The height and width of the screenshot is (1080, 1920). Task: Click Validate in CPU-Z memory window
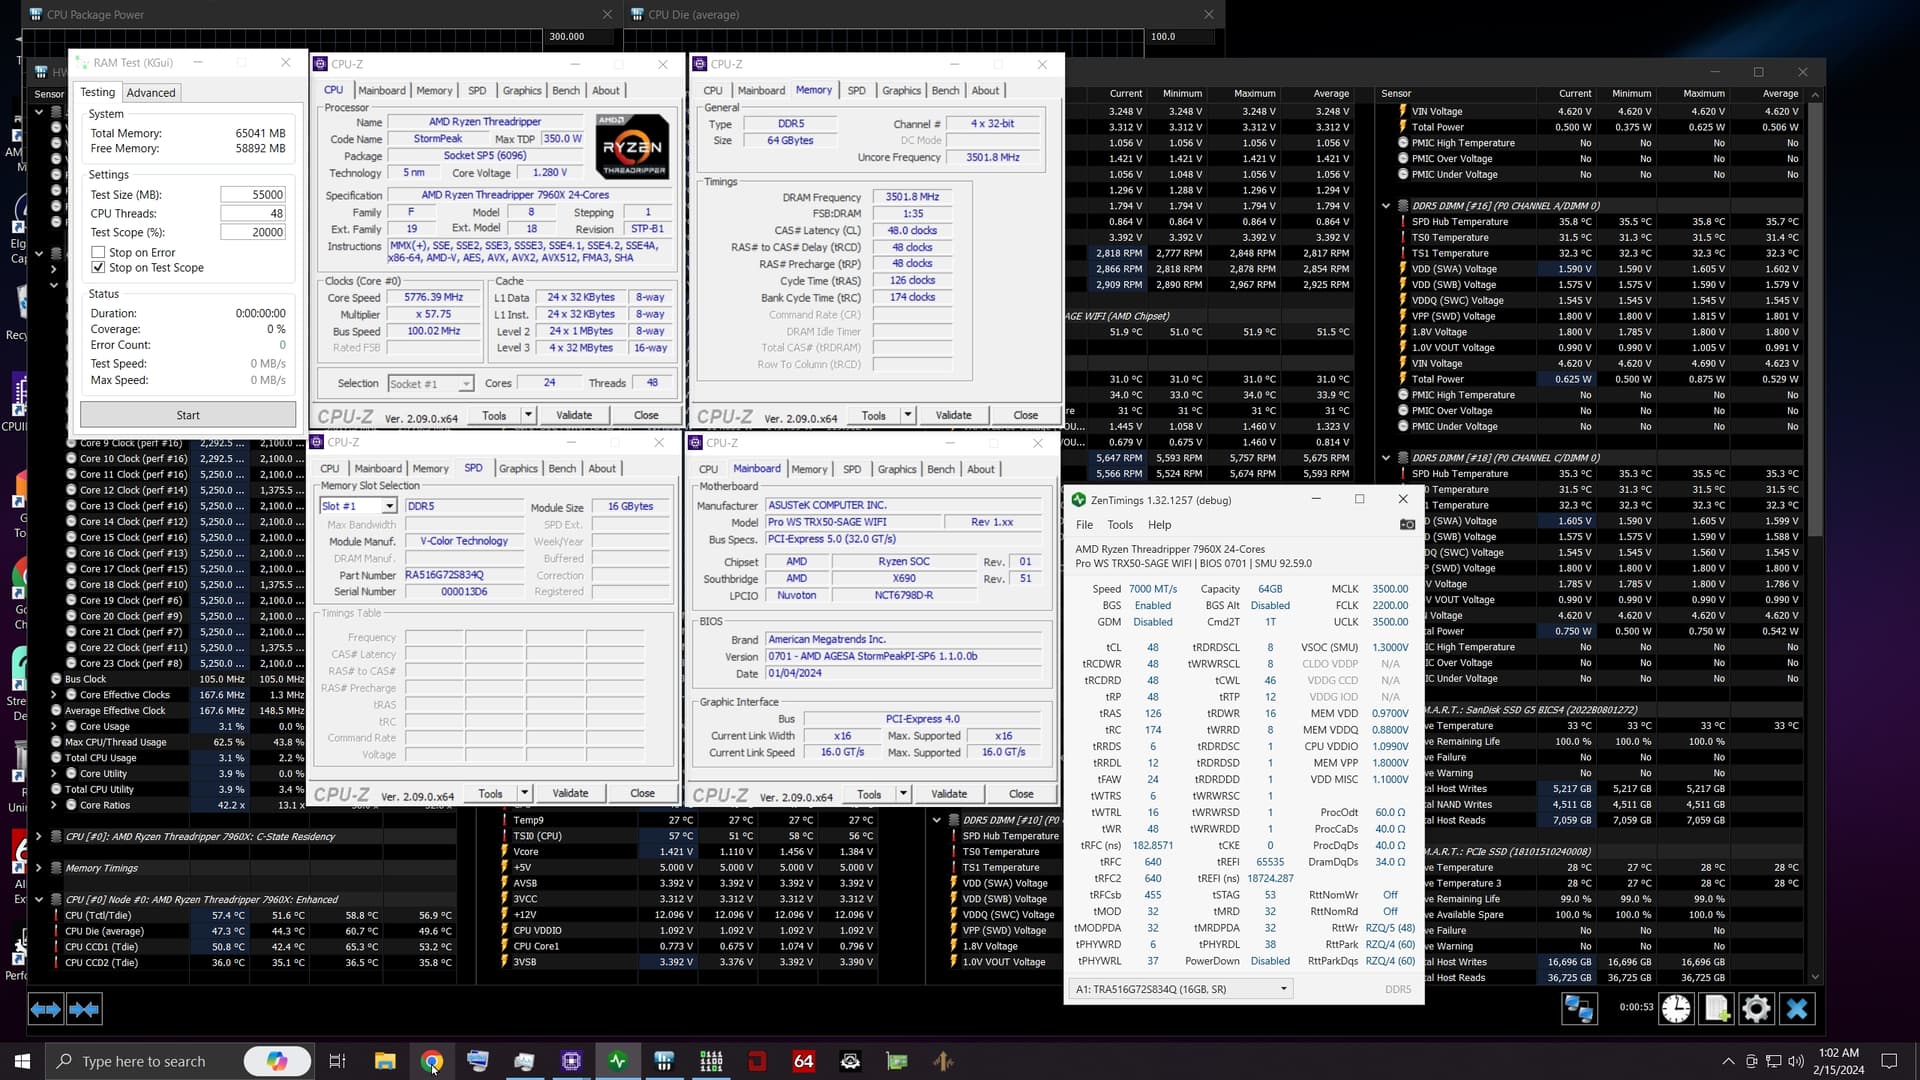pyautogui.click(x=953, y=415)
